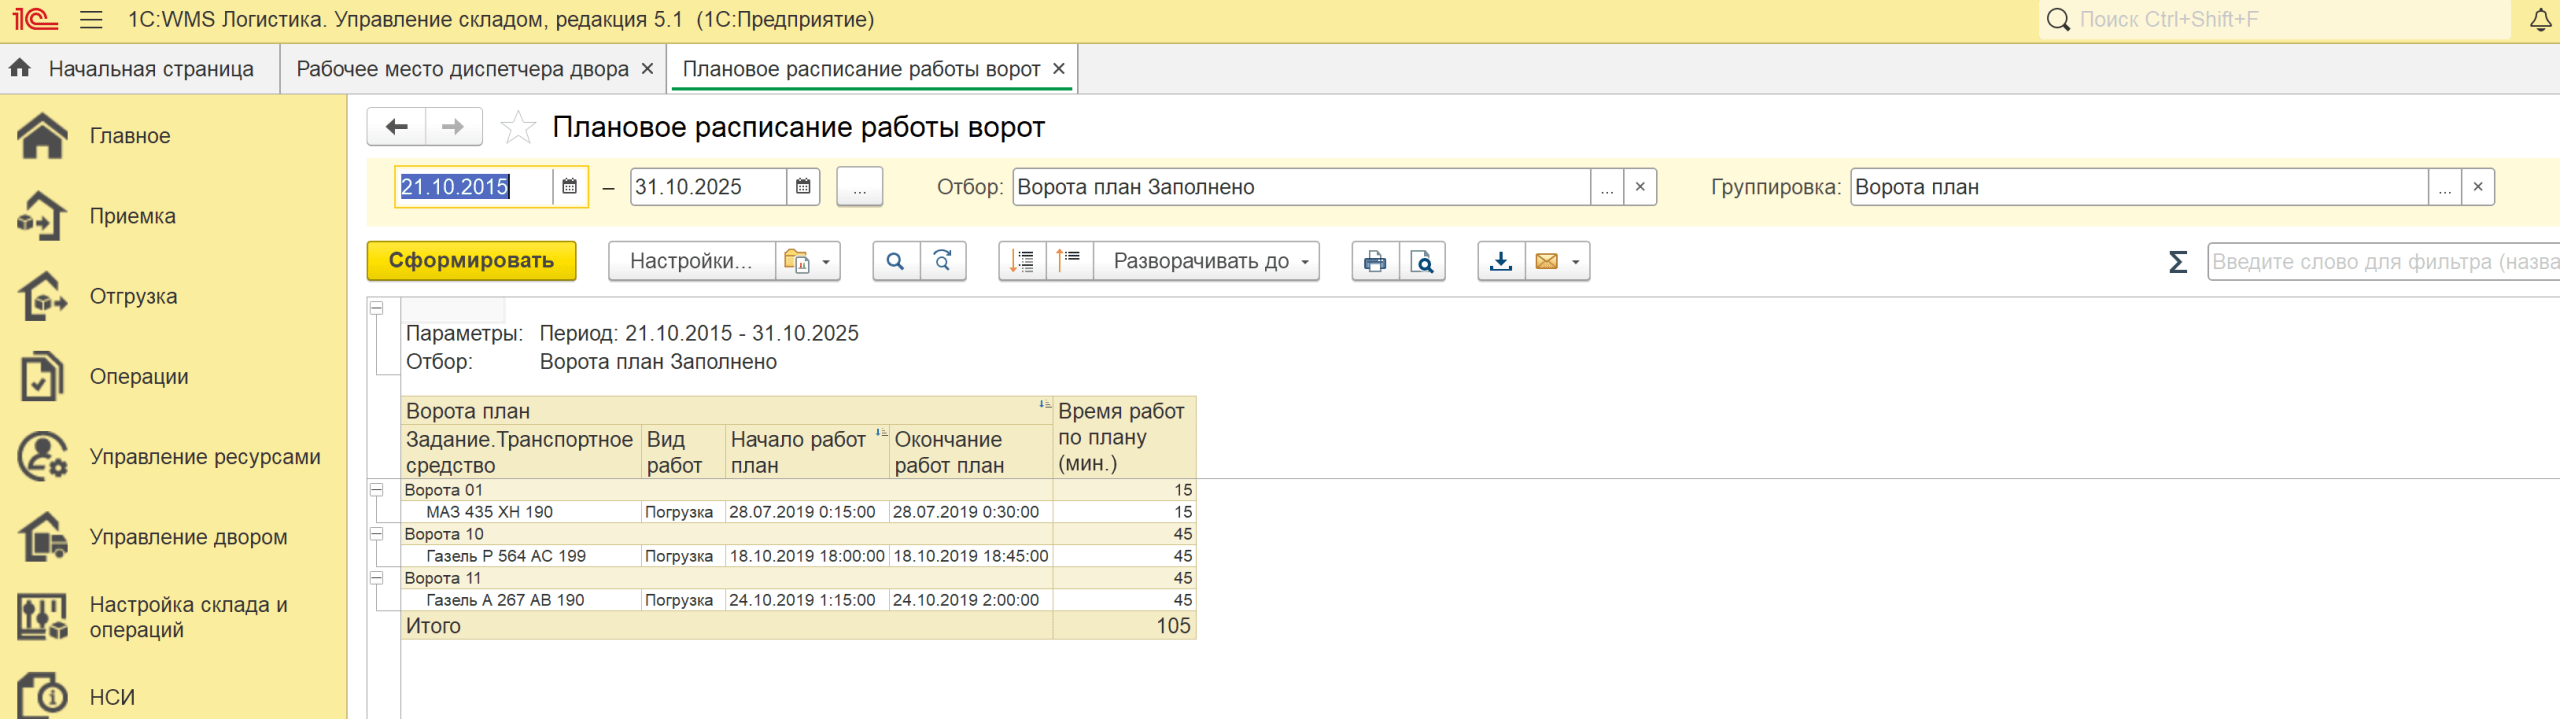This screenshot has width=2560, height=719.
Task: Open the 'Управление двором' section
Action: click(188, 537)
